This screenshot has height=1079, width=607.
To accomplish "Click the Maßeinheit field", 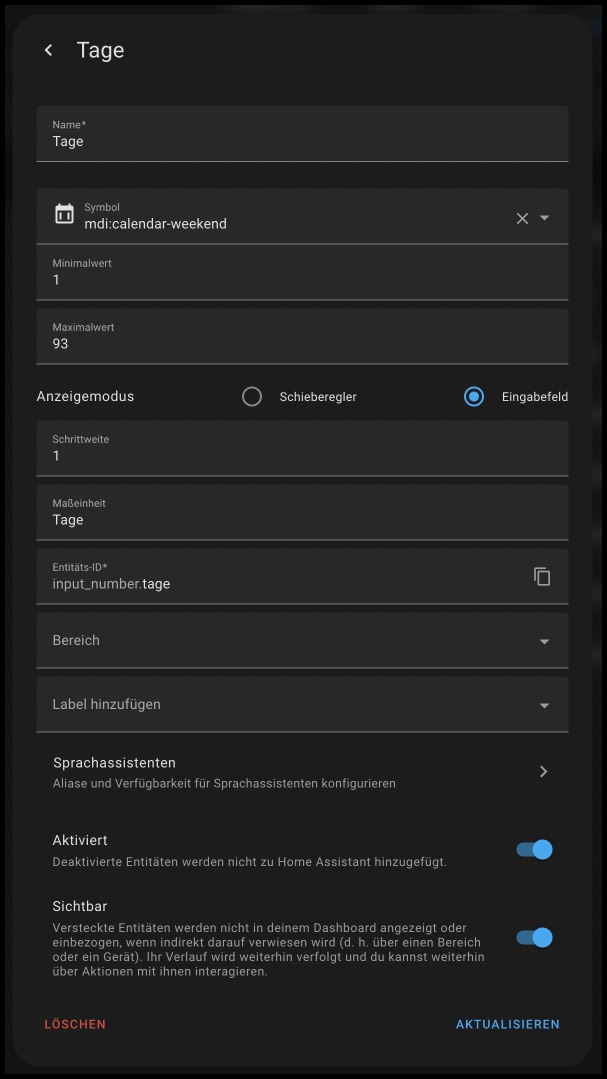I will point(302,519).
